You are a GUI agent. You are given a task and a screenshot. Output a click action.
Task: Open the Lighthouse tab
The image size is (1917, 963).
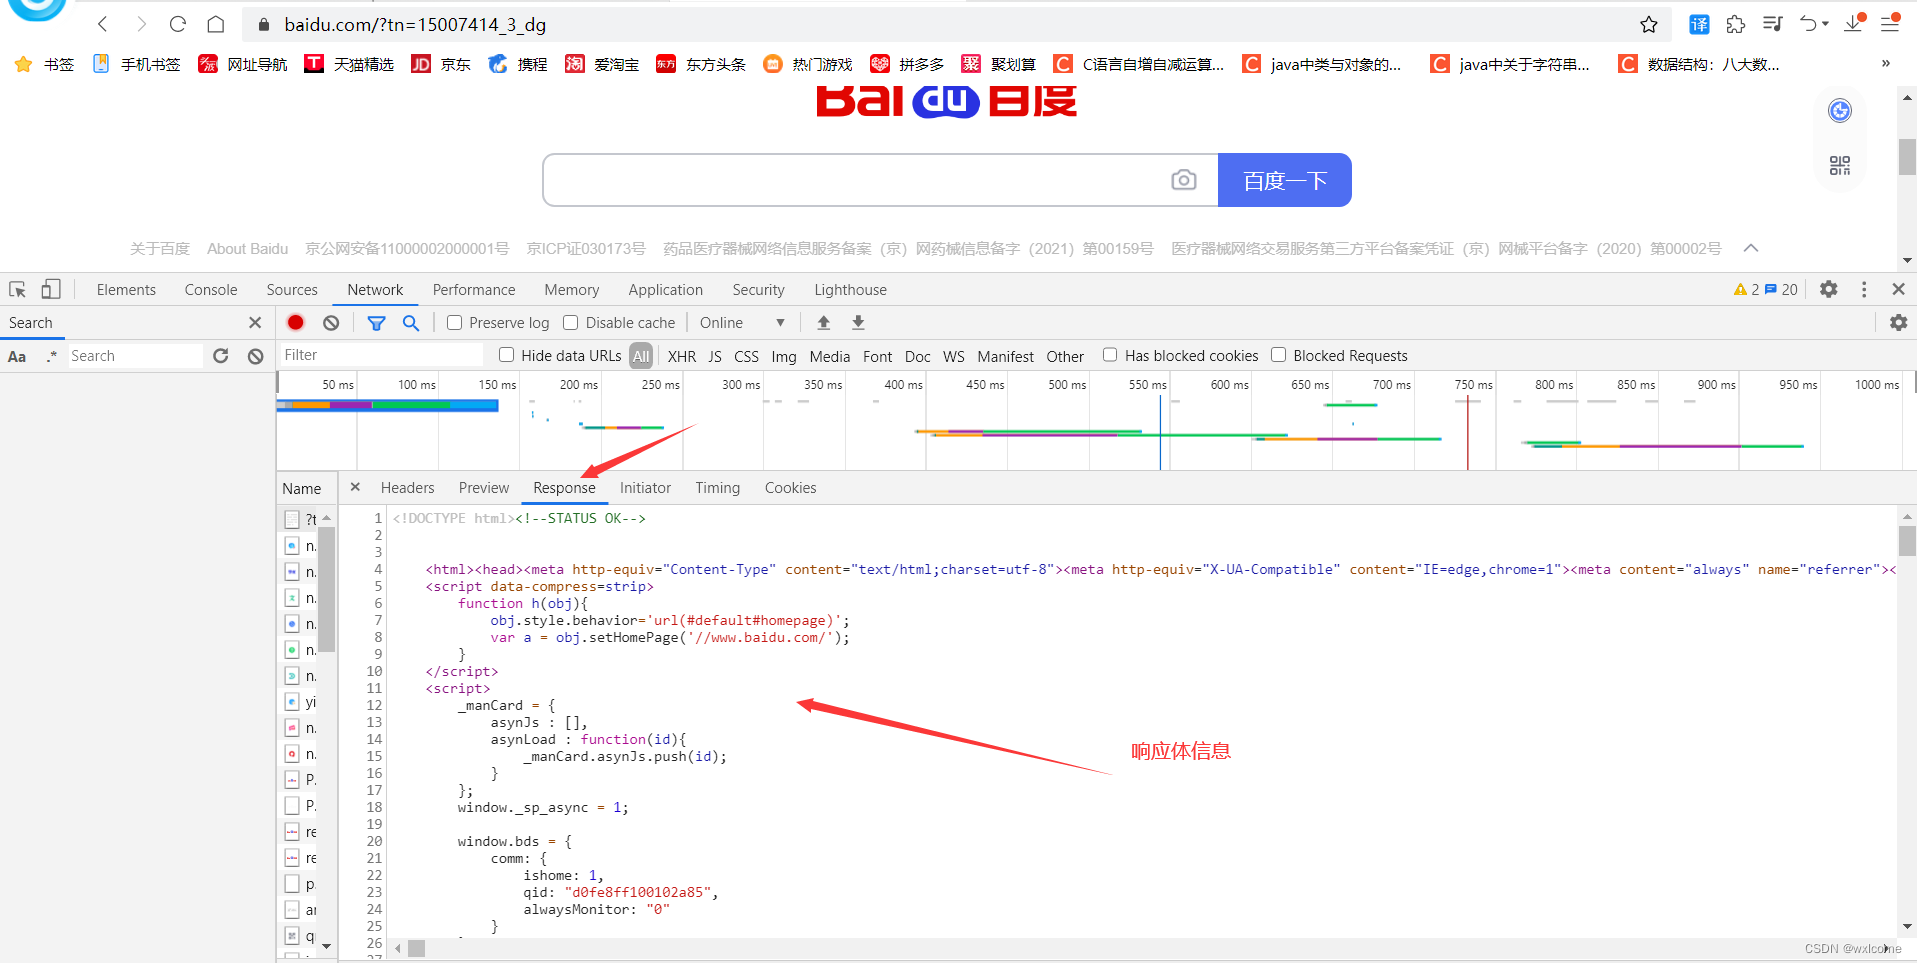850,289
